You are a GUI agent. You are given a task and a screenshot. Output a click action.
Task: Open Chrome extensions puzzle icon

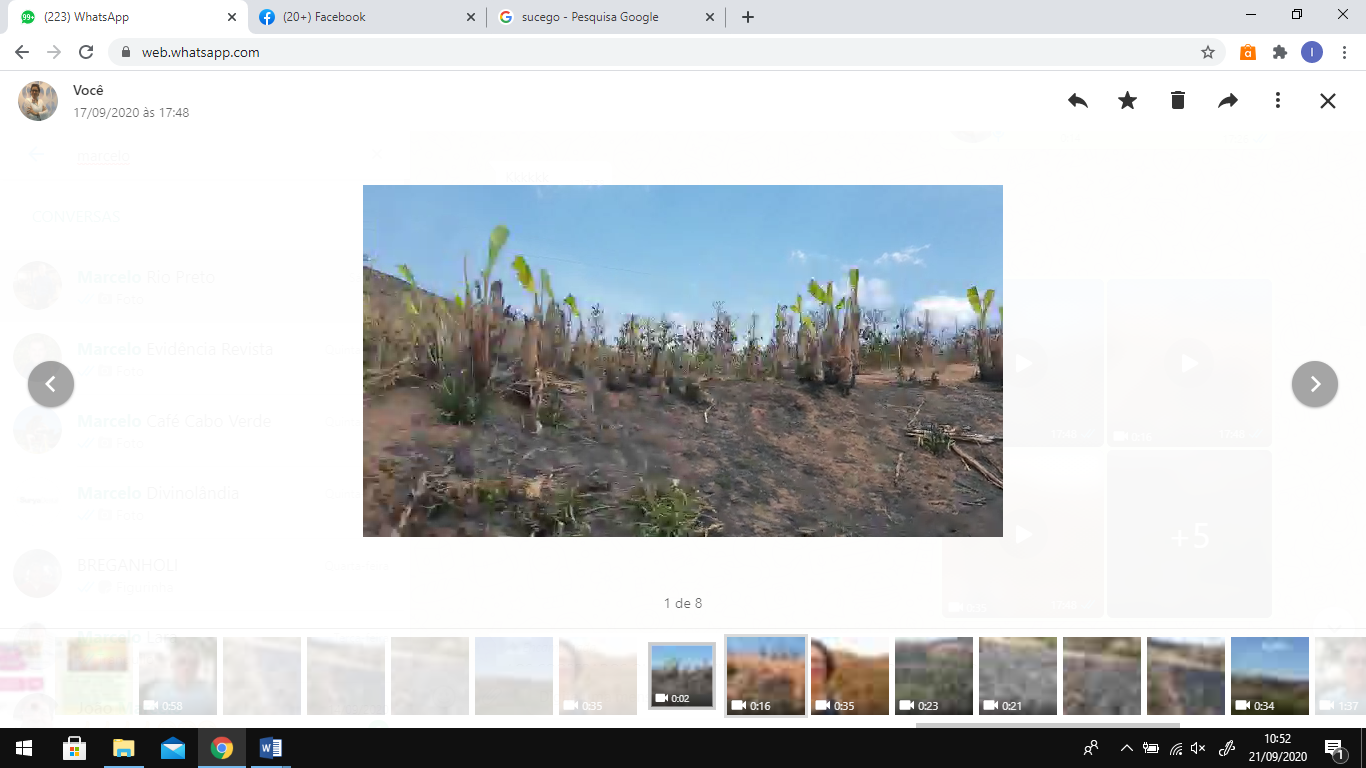click(x=1279, y=52)
